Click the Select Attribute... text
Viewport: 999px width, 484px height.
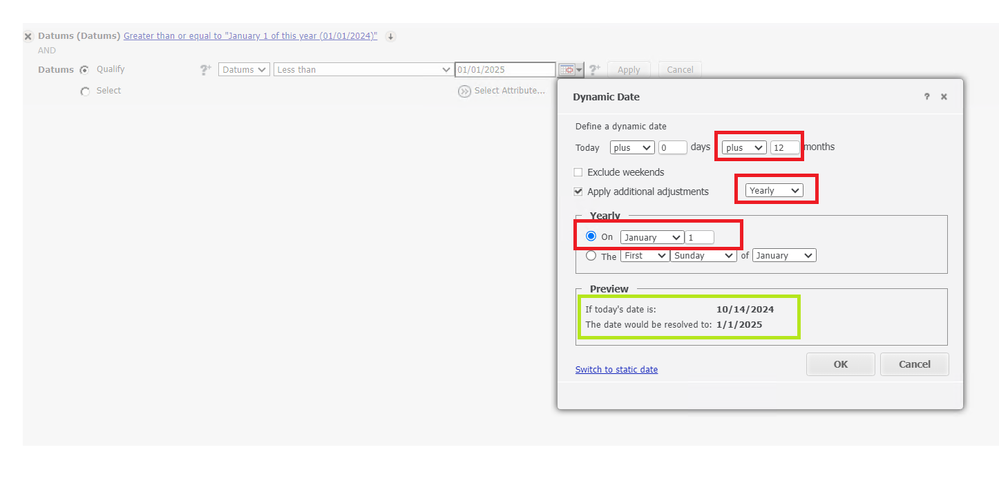[x=510, y=91]
